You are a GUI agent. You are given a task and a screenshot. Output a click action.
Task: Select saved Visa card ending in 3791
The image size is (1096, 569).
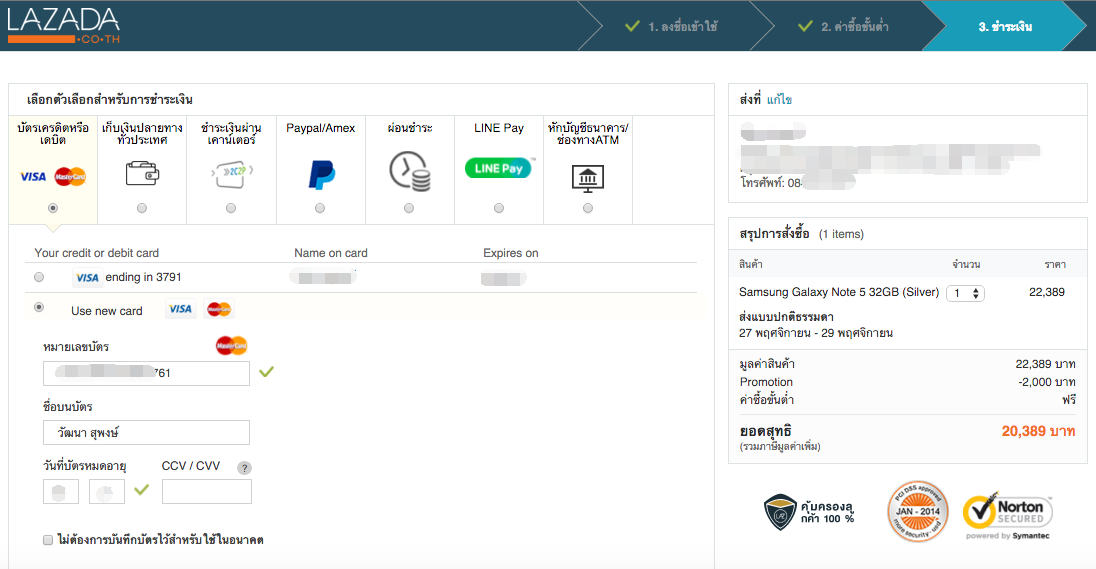(x=39, y=277)
